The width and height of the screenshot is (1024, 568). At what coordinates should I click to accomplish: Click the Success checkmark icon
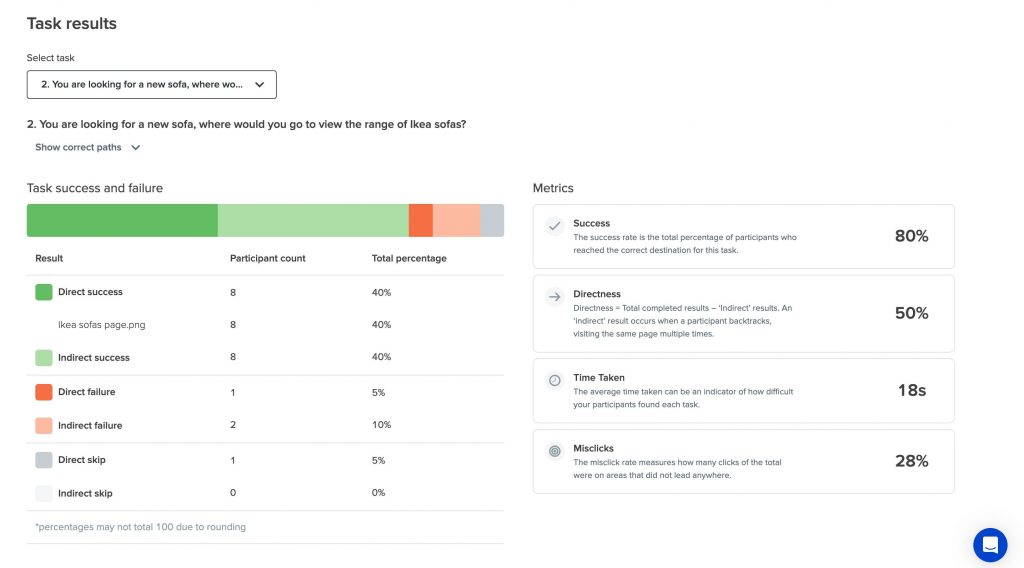pos(554,226)
